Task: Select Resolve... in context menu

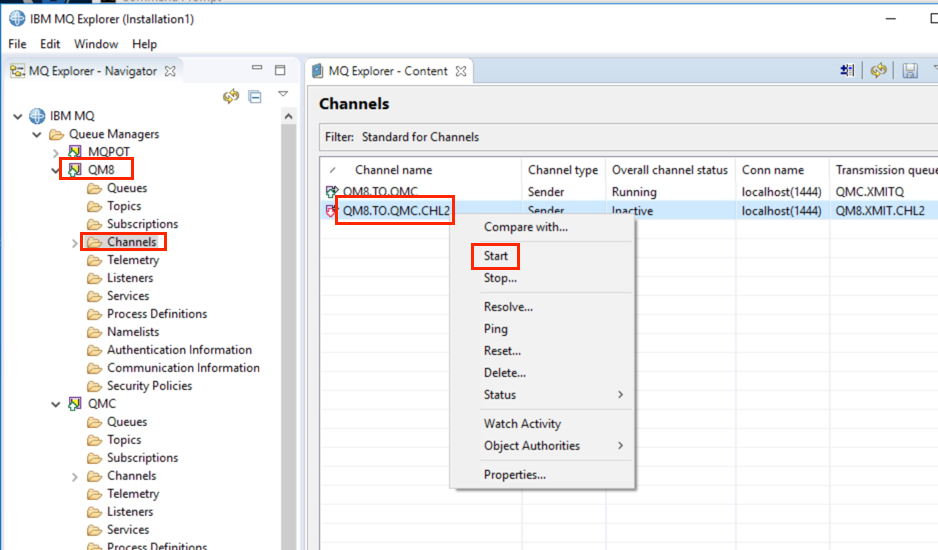Action: point(508,307)
